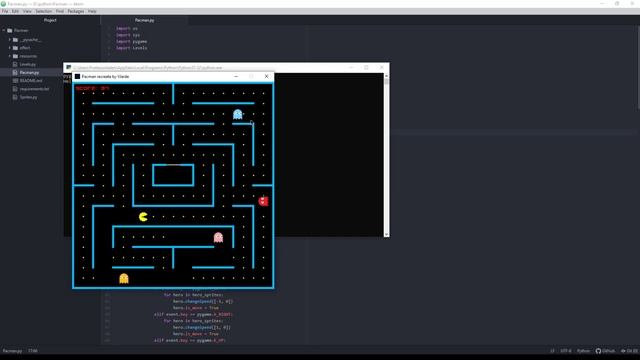Click the Atom app icon in title bar
The width and height of the screenshot is (640, 360).
pyautogui.click(x=3, y=4)
